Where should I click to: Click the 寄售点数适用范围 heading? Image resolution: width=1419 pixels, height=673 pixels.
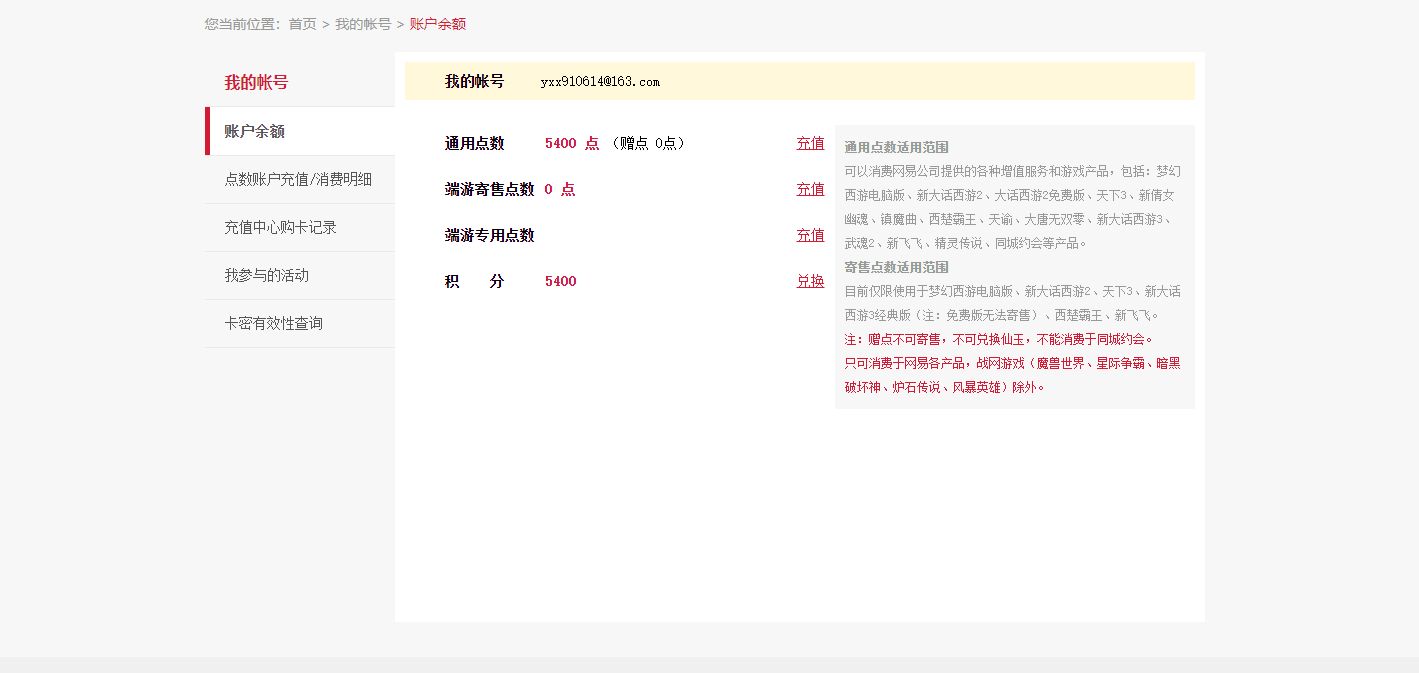[x=897, y=267]
